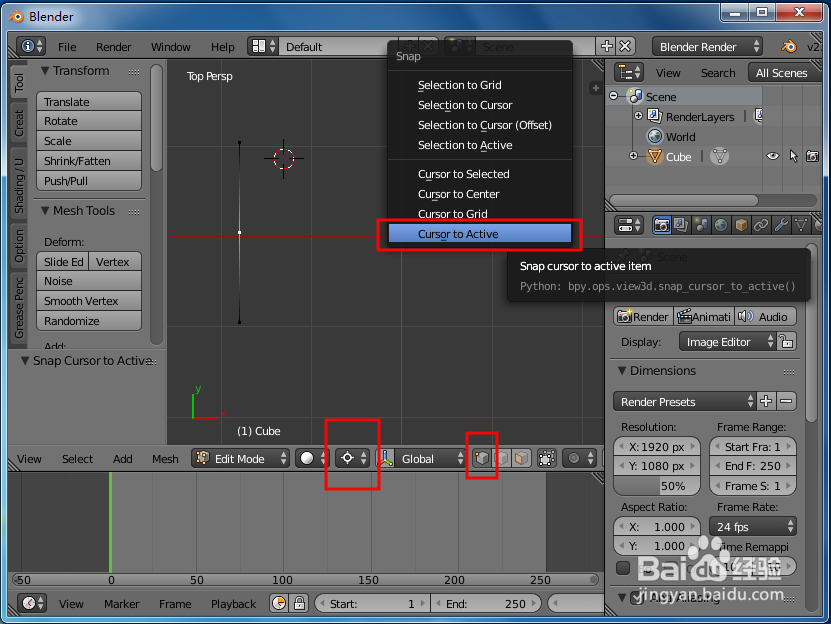Click the Blender logo in header
The width and height of the screenshot is (831, 624).
coord(789,46)
